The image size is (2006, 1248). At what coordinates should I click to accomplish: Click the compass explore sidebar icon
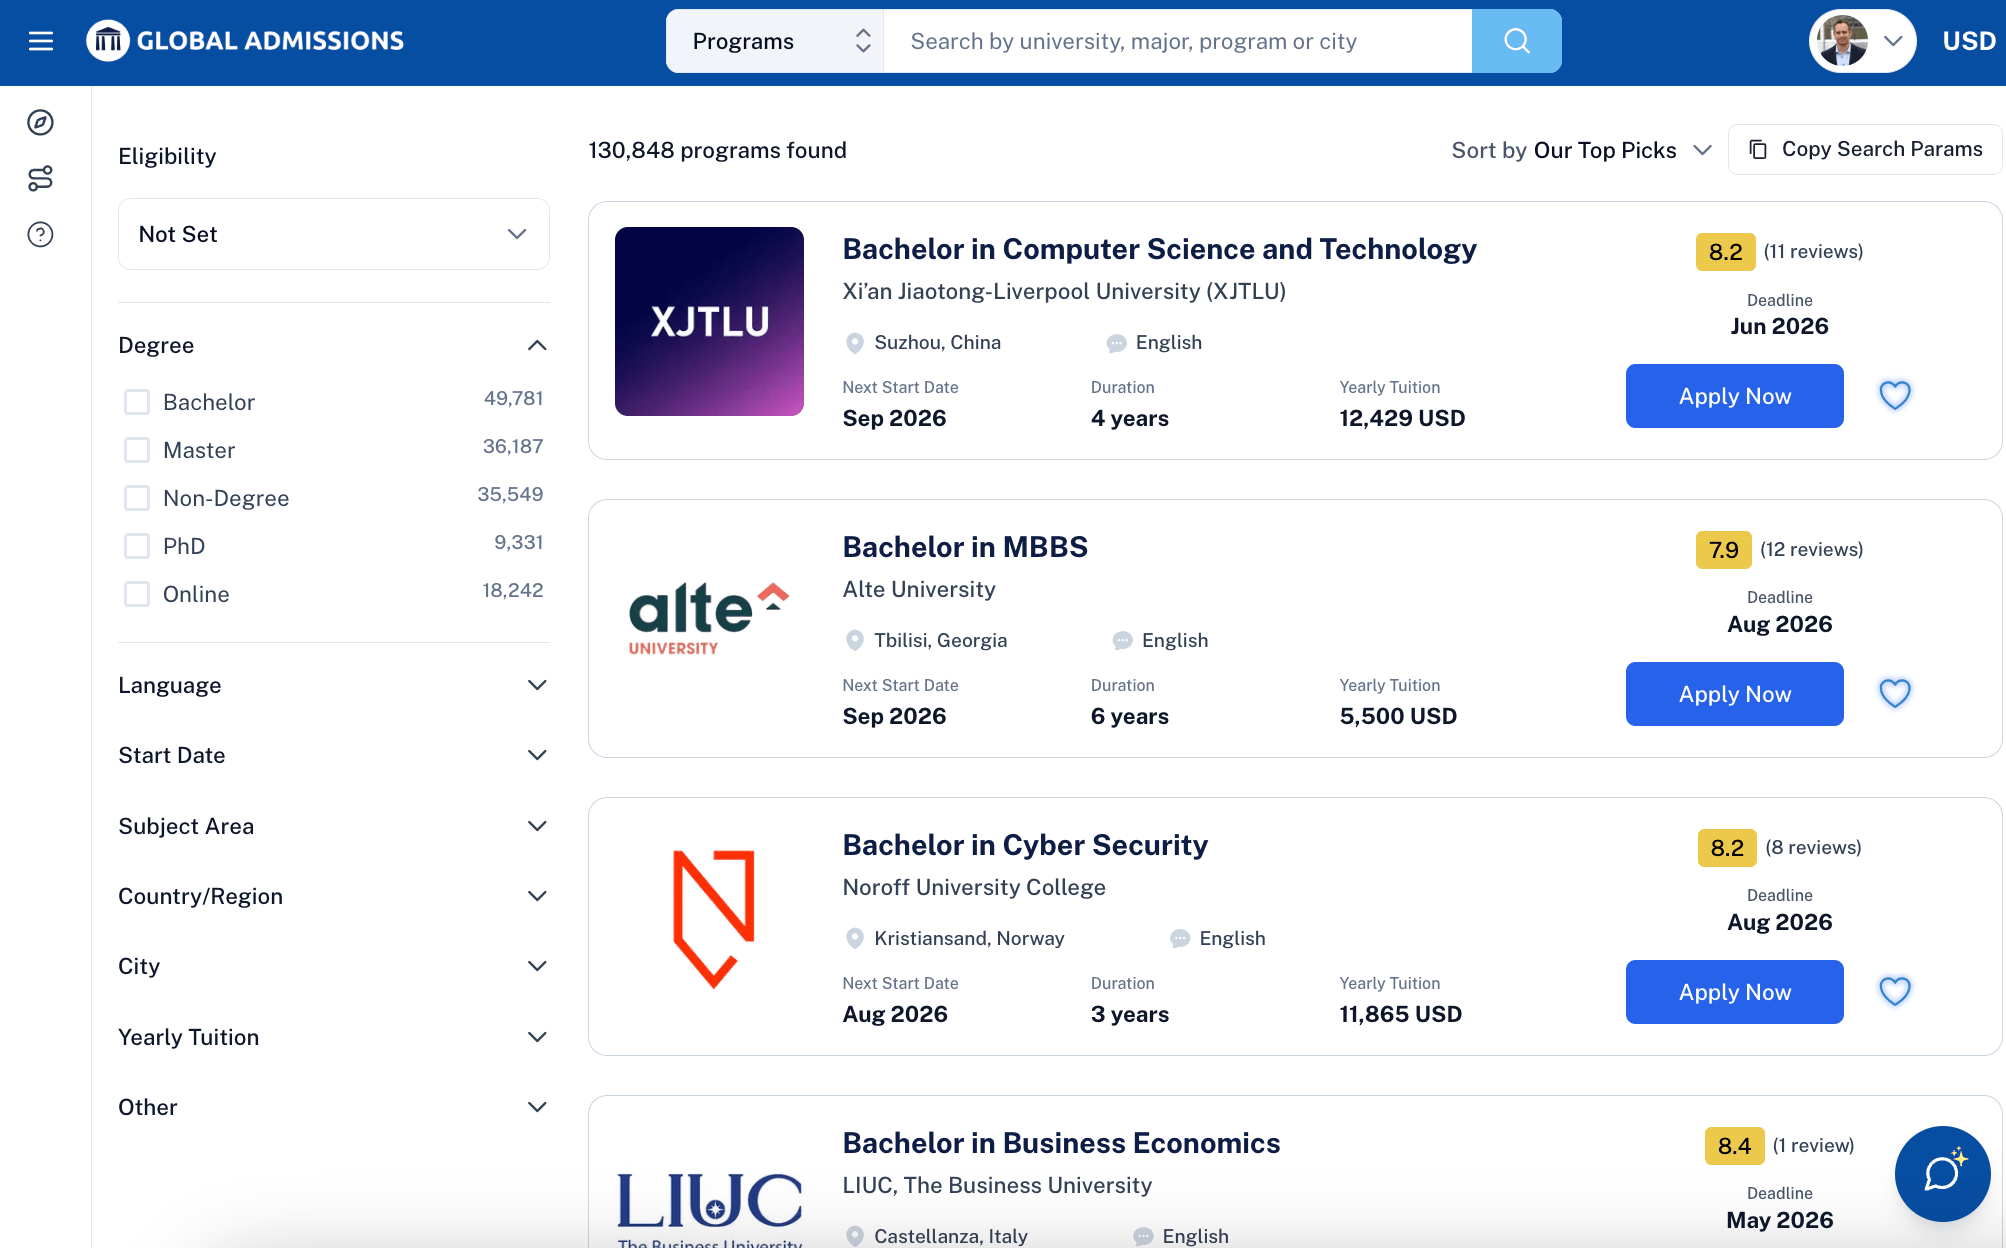40,122
